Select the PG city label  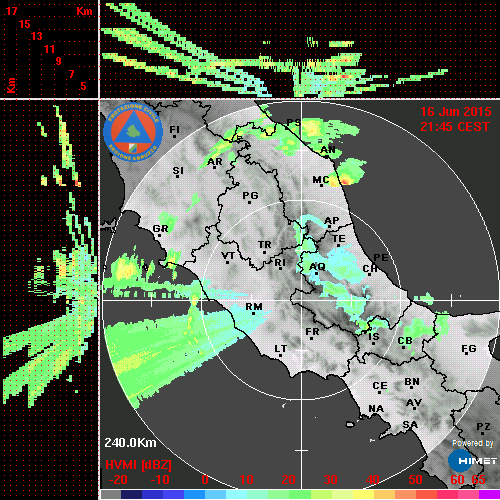tap(250, 195)
